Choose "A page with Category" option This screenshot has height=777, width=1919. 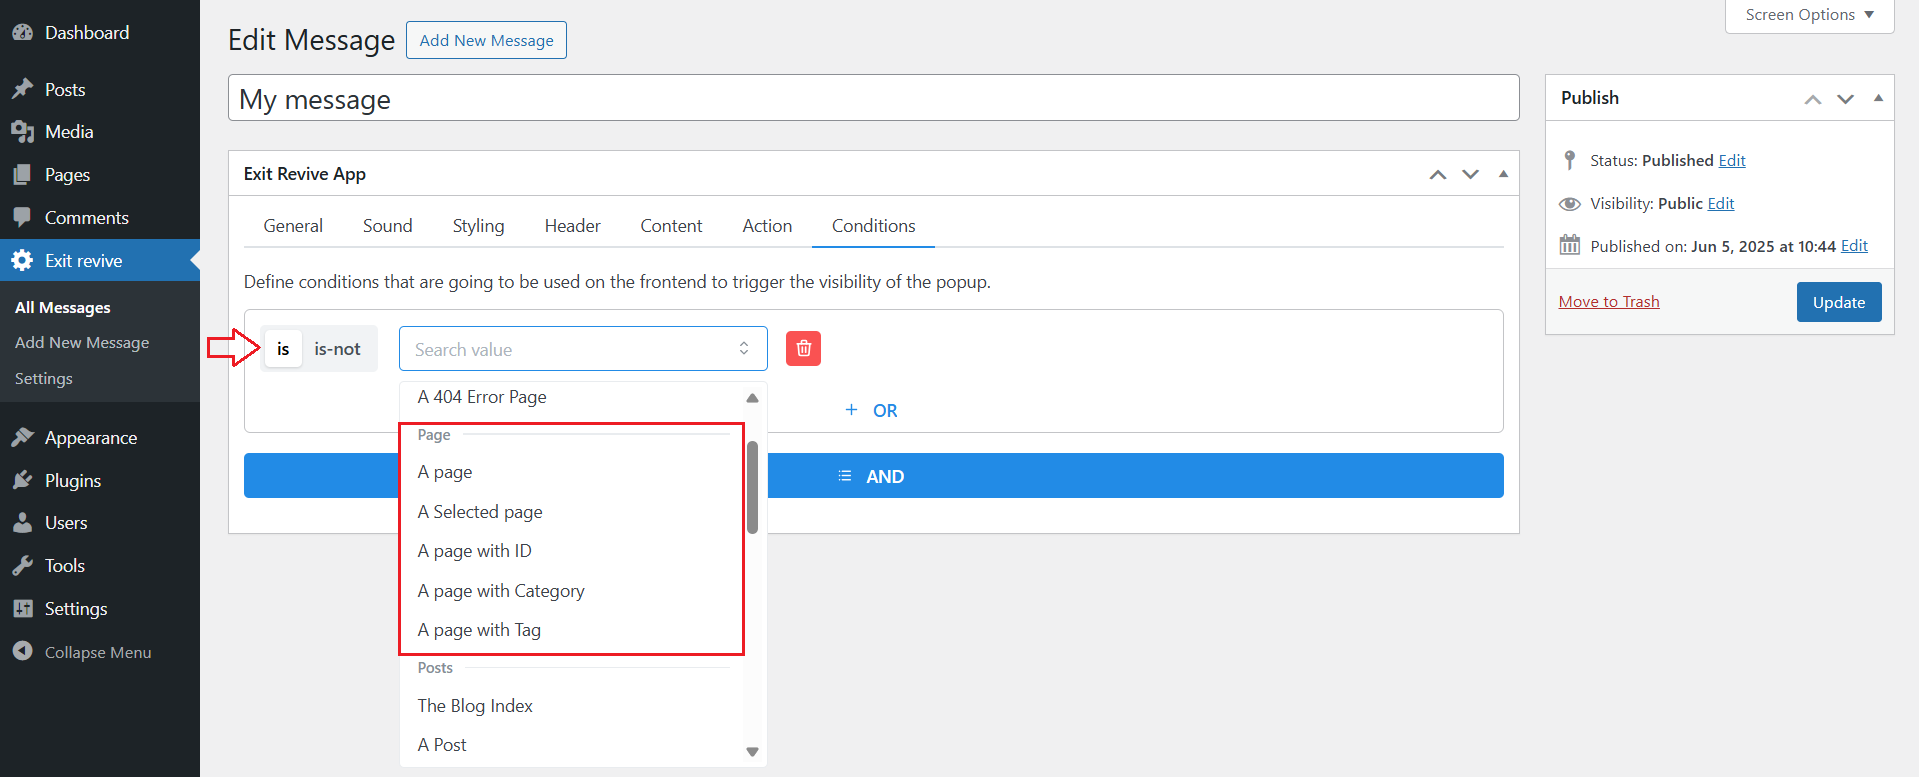tap(501, 591)
